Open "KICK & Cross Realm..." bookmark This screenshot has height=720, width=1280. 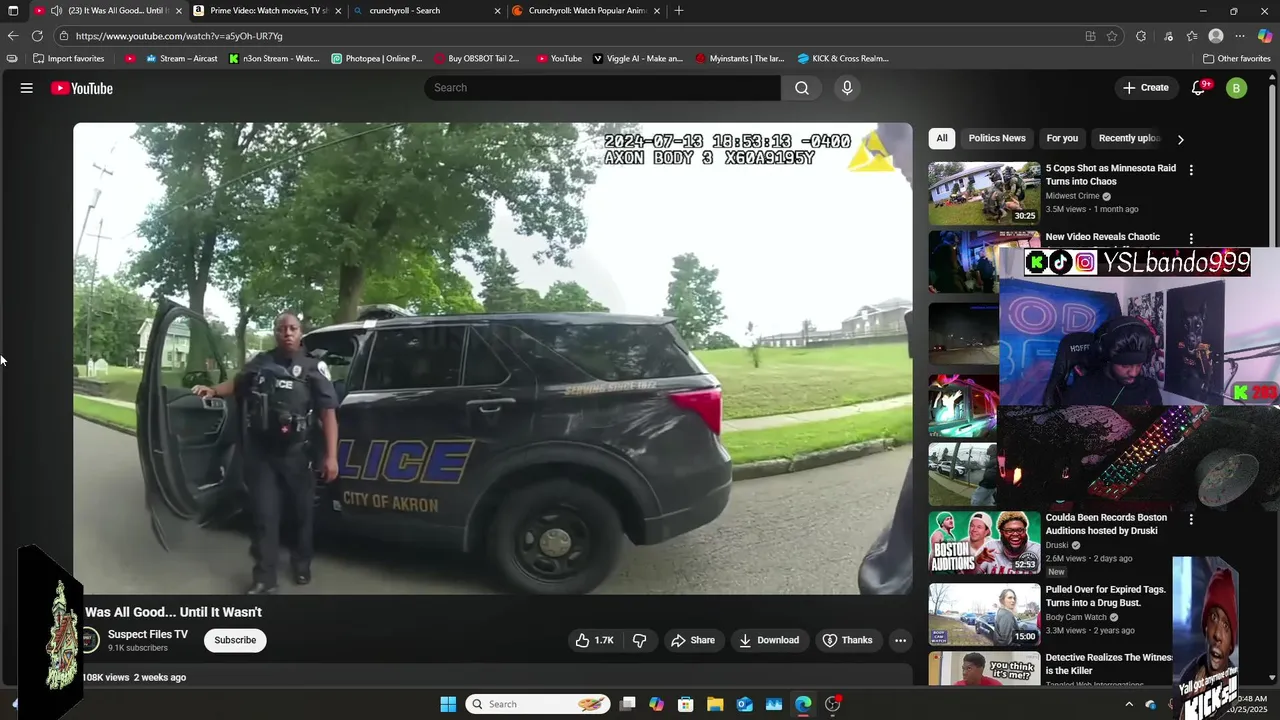[843, 58]
